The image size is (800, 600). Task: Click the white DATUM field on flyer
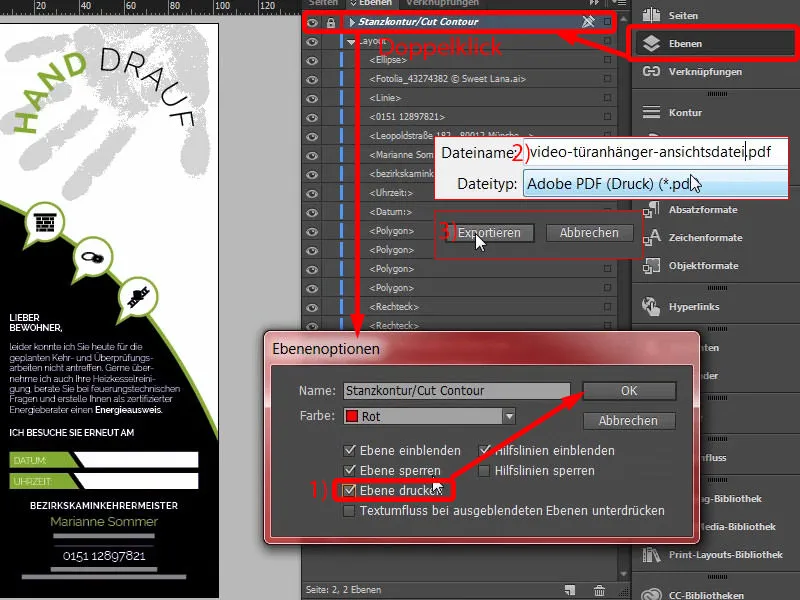138,460
